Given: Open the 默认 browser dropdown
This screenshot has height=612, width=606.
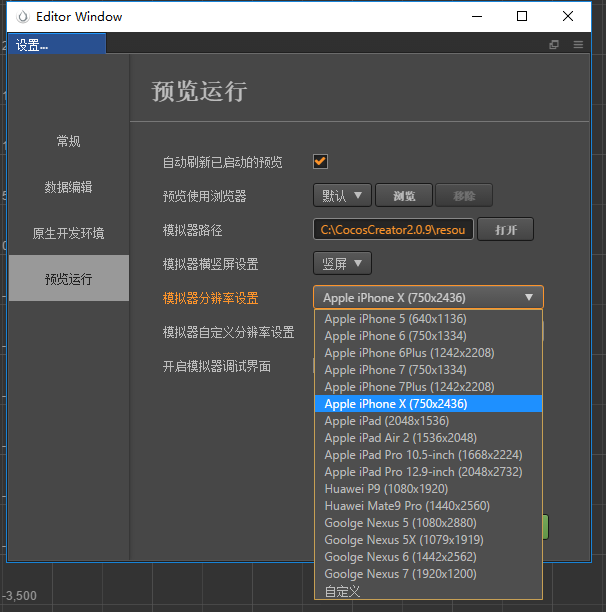Looking at the screenshot, I should tap(342, 195).
